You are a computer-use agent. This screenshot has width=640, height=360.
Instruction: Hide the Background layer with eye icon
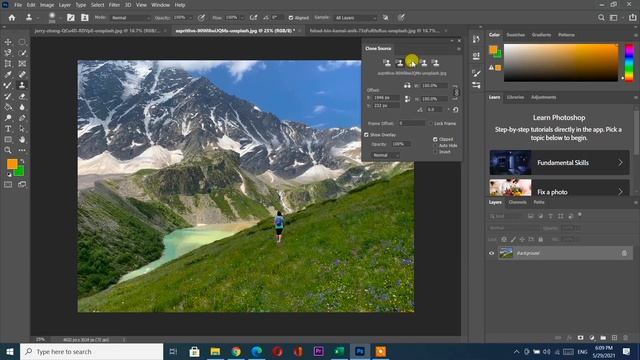pyautogui.click(x=491, y=253)
